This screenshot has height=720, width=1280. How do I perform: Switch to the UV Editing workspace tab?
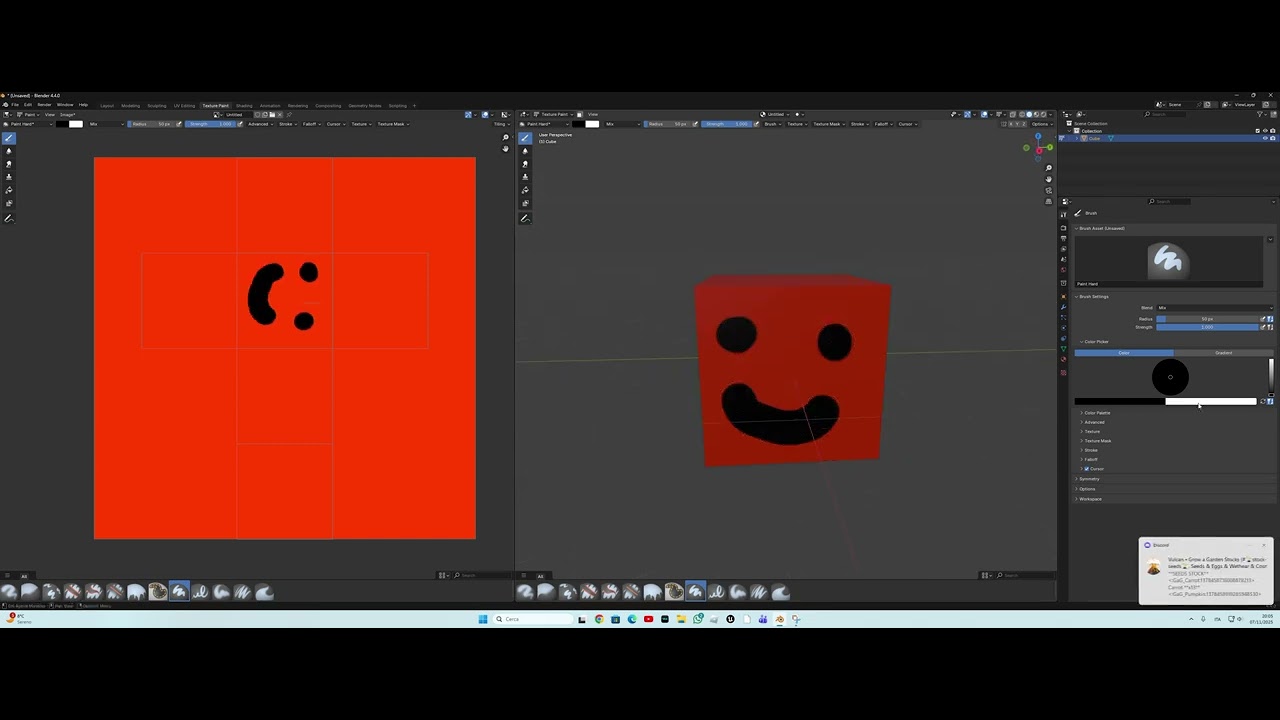coord(184,105)
